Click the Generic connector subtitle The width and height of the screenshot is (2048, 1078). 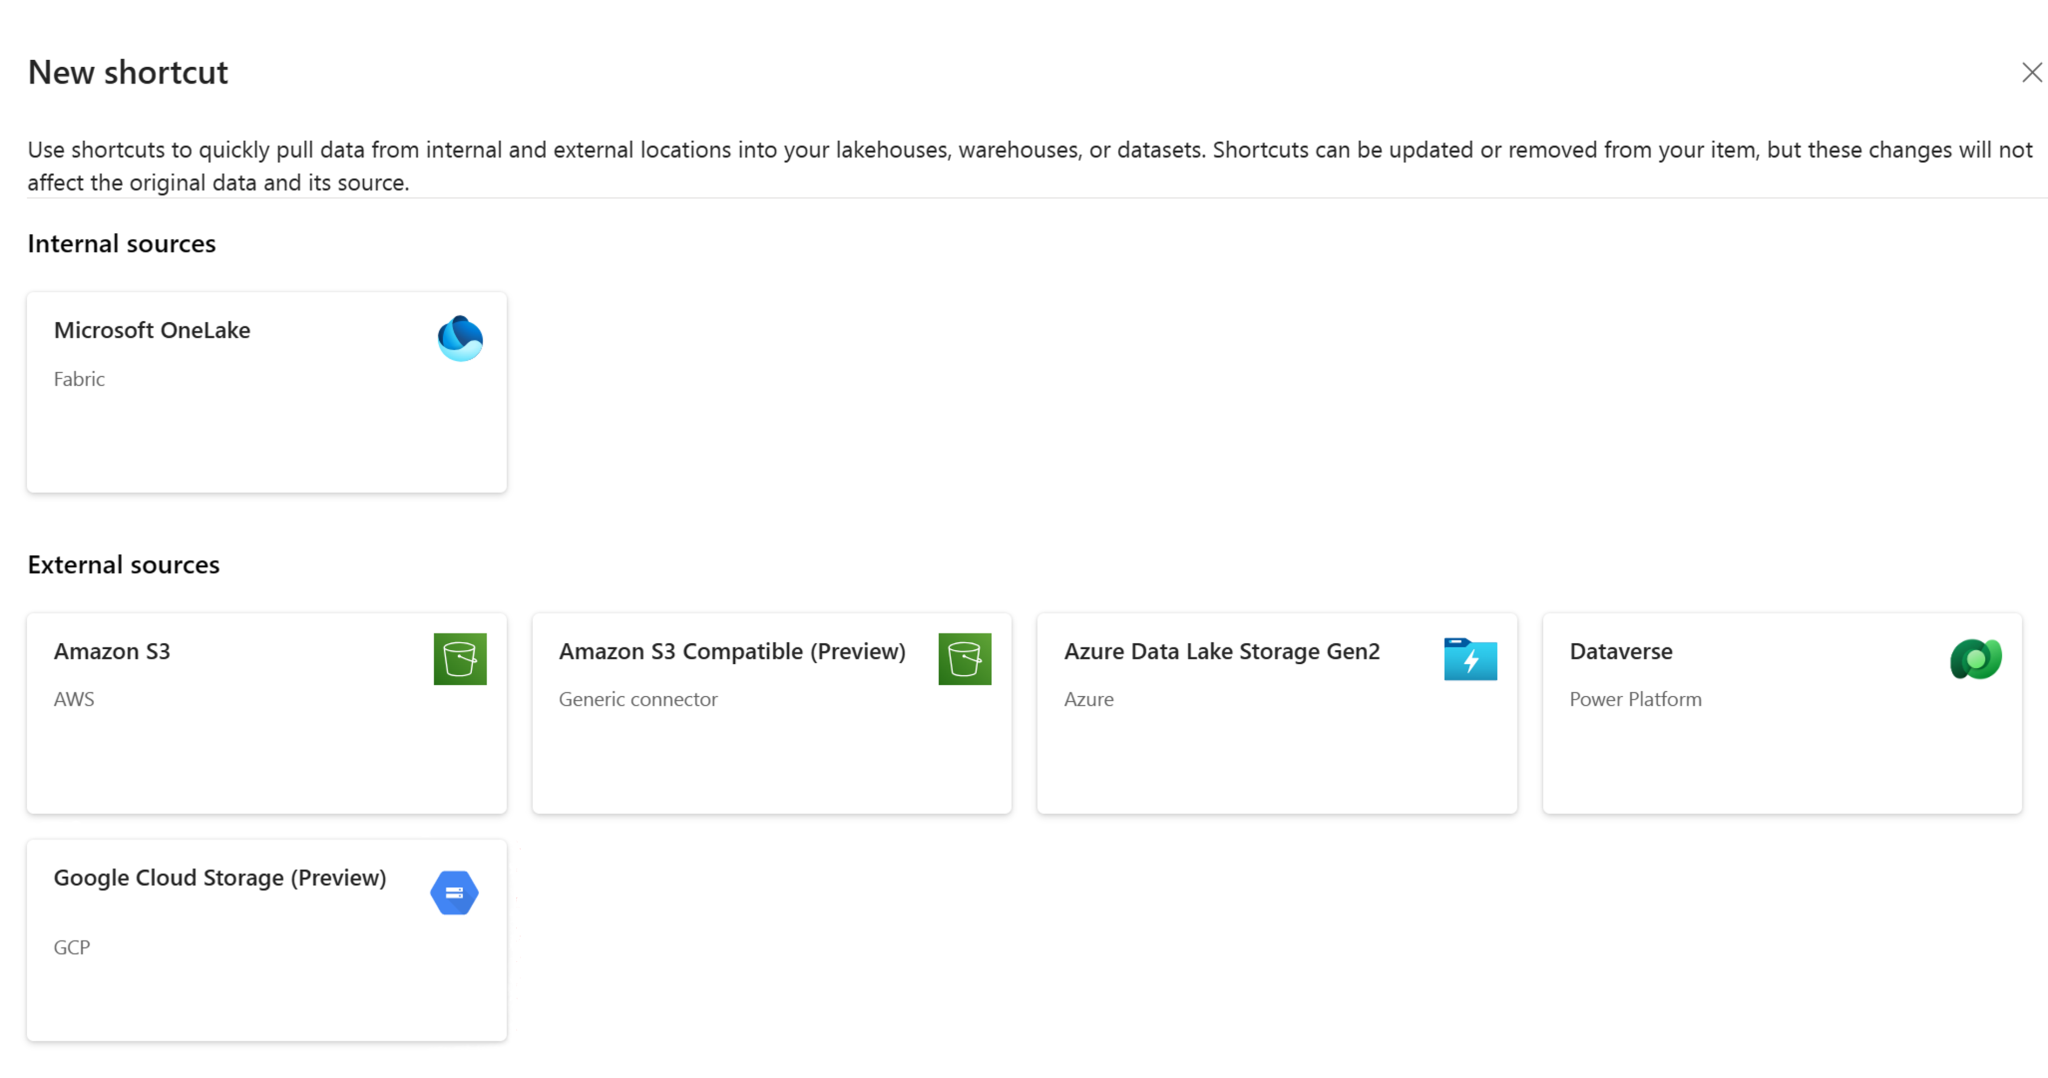tap(638, 699)
